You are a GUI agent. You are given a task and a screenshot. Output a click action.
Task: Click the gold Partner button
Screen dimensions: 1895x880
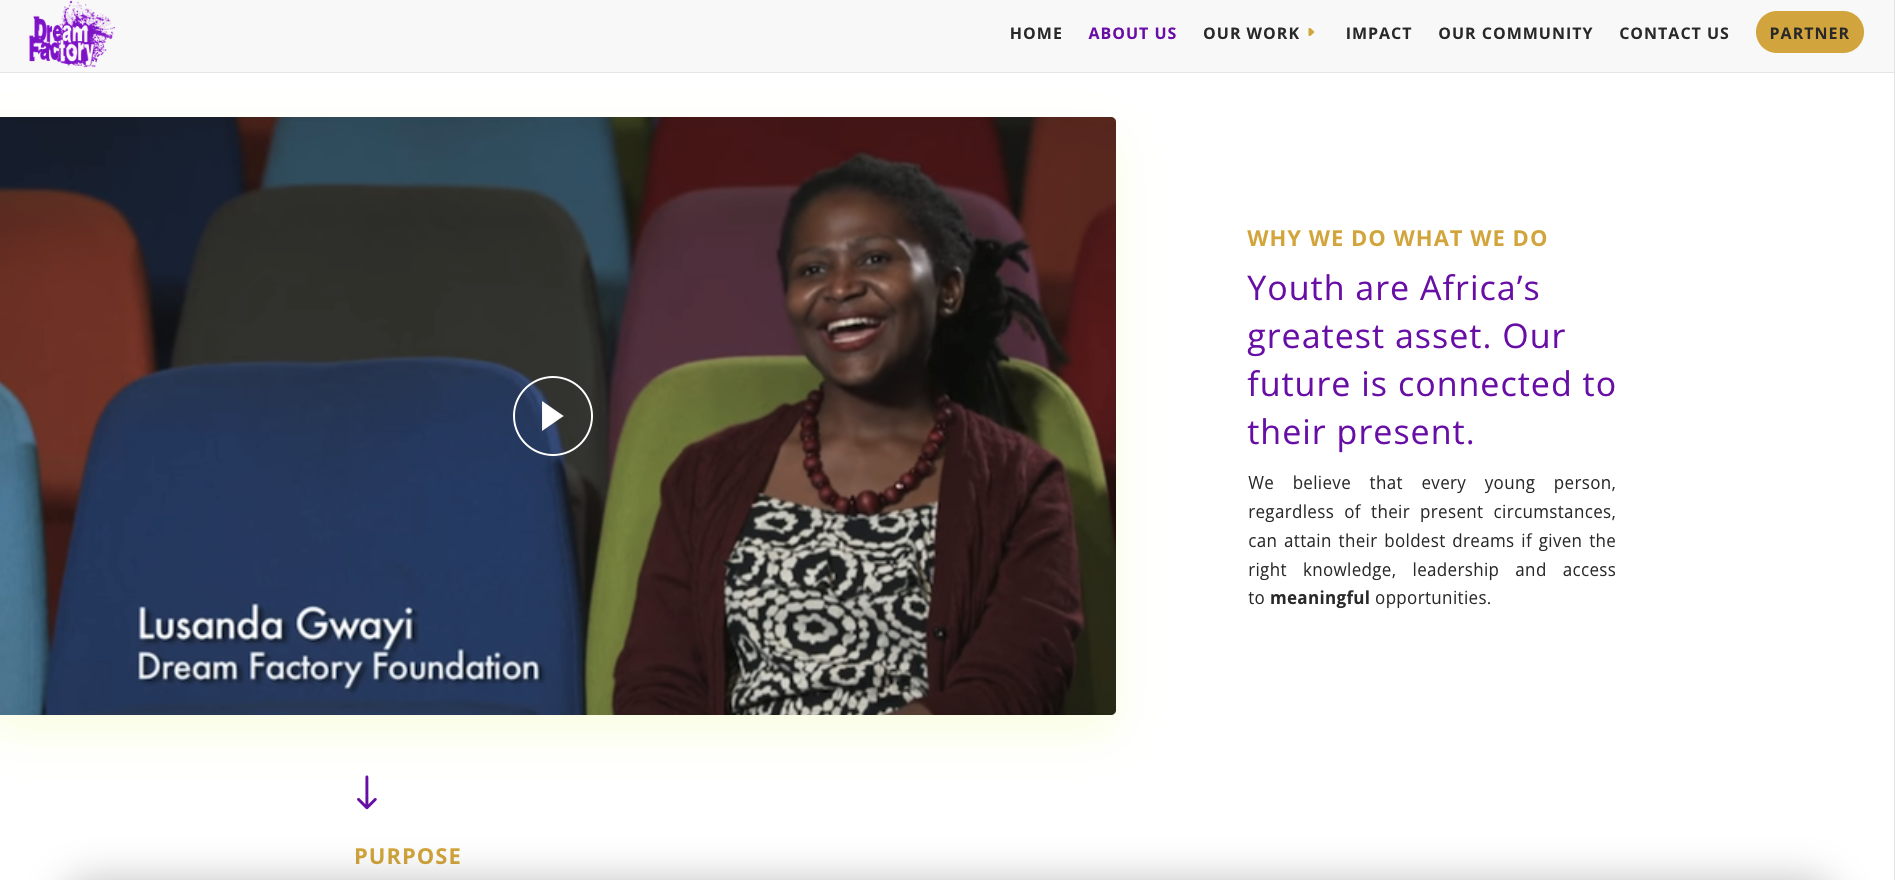pyautogui.click(x=1809, y=32)
